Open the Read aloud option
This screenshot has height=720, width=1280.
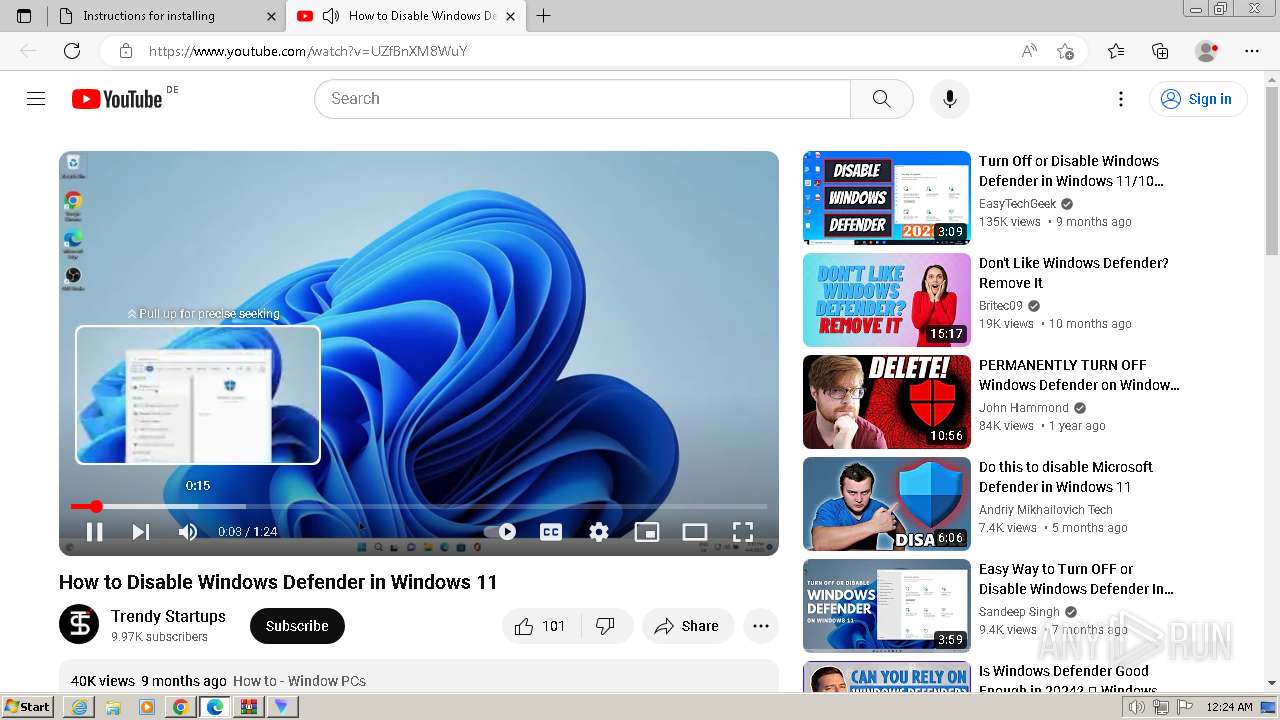(x=1029, y=51)
